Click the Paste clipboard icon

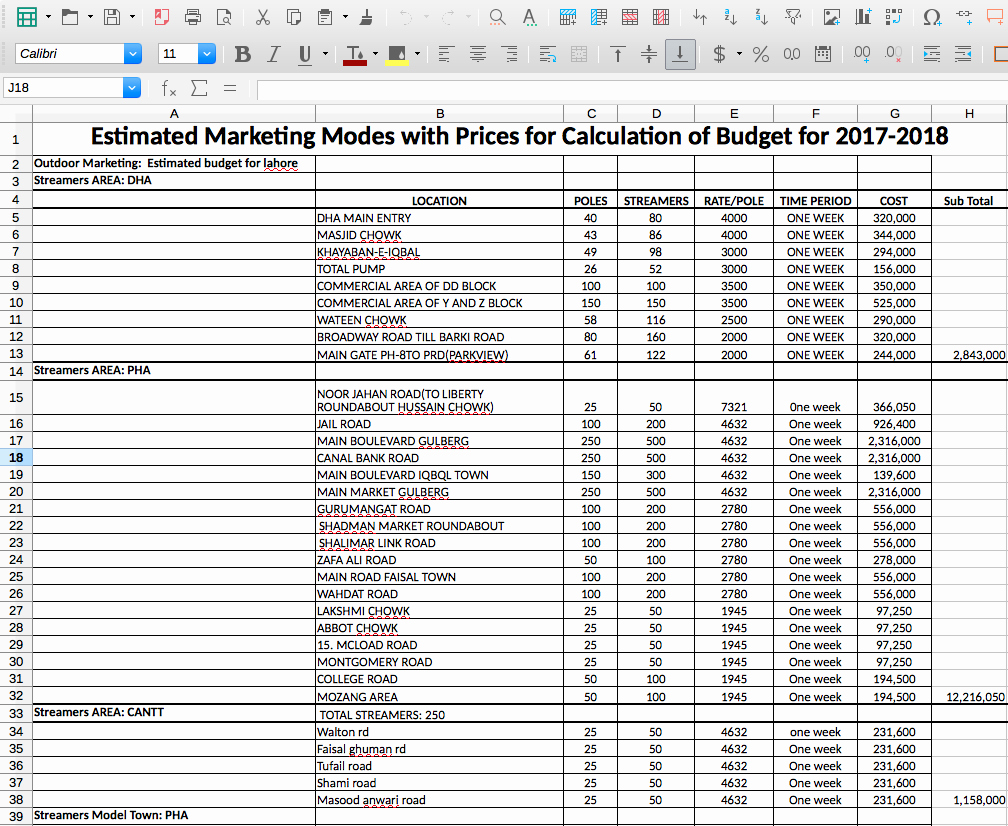click(325, 17)
